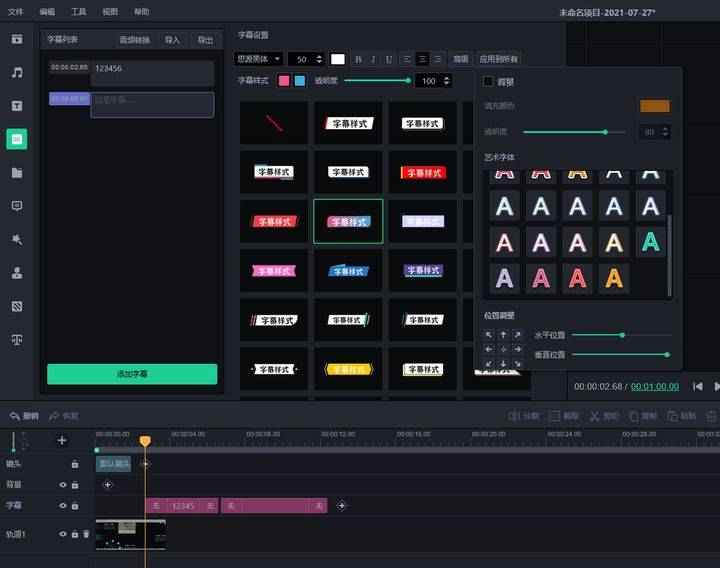Toggle visibility eye on 字幕 track
720x568 pixels.
coord(62,506)
